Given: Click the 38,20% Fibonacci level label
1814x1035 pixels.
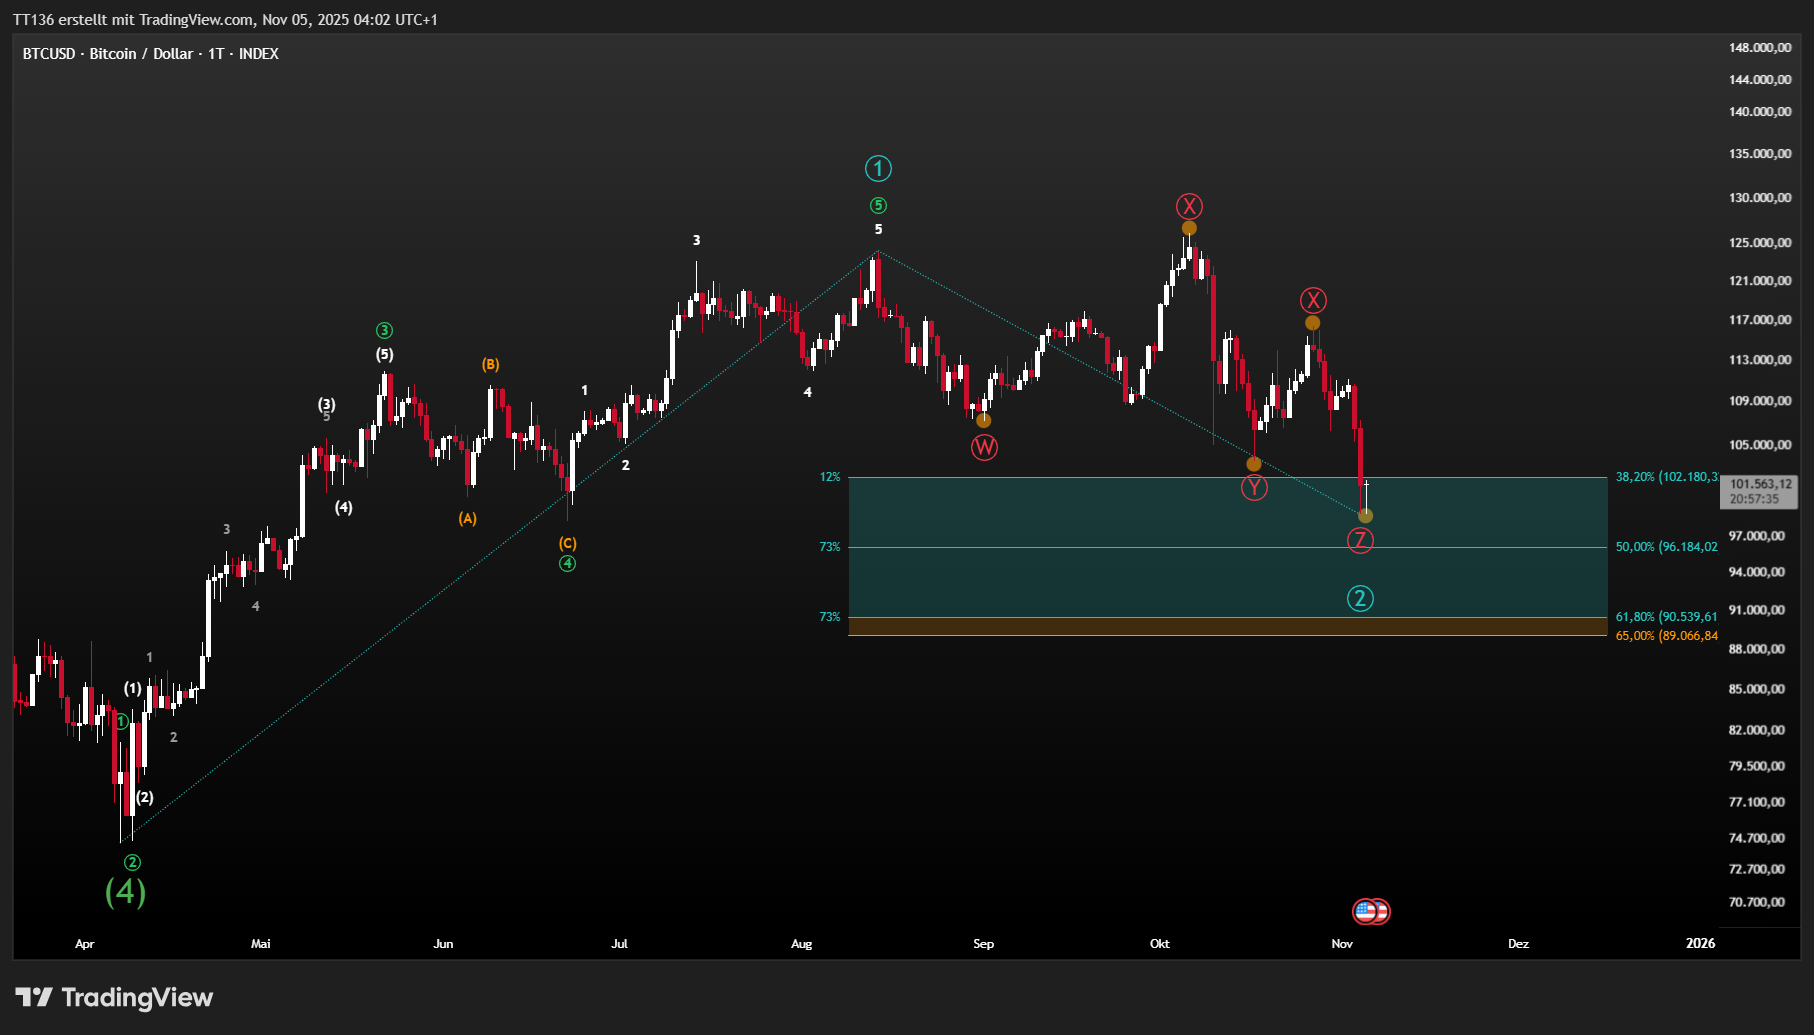Looking at the screenshot, I should [x=1667, y=477].
